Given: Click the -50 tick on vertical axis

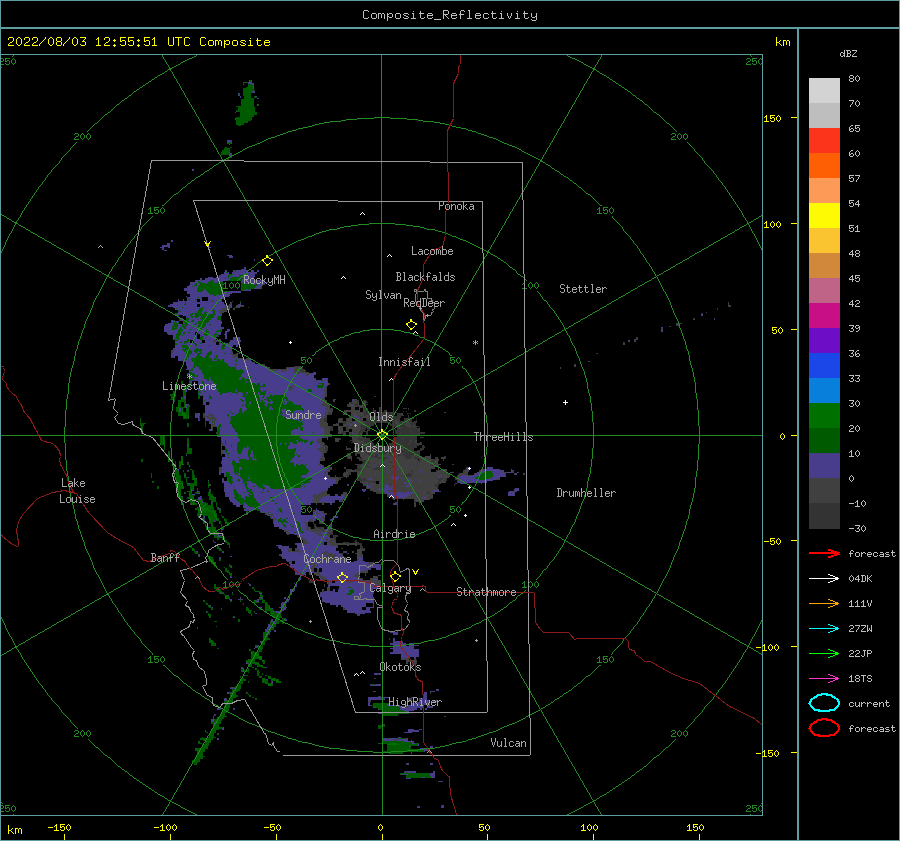Looking at the screenshot, I should [772, 541].
